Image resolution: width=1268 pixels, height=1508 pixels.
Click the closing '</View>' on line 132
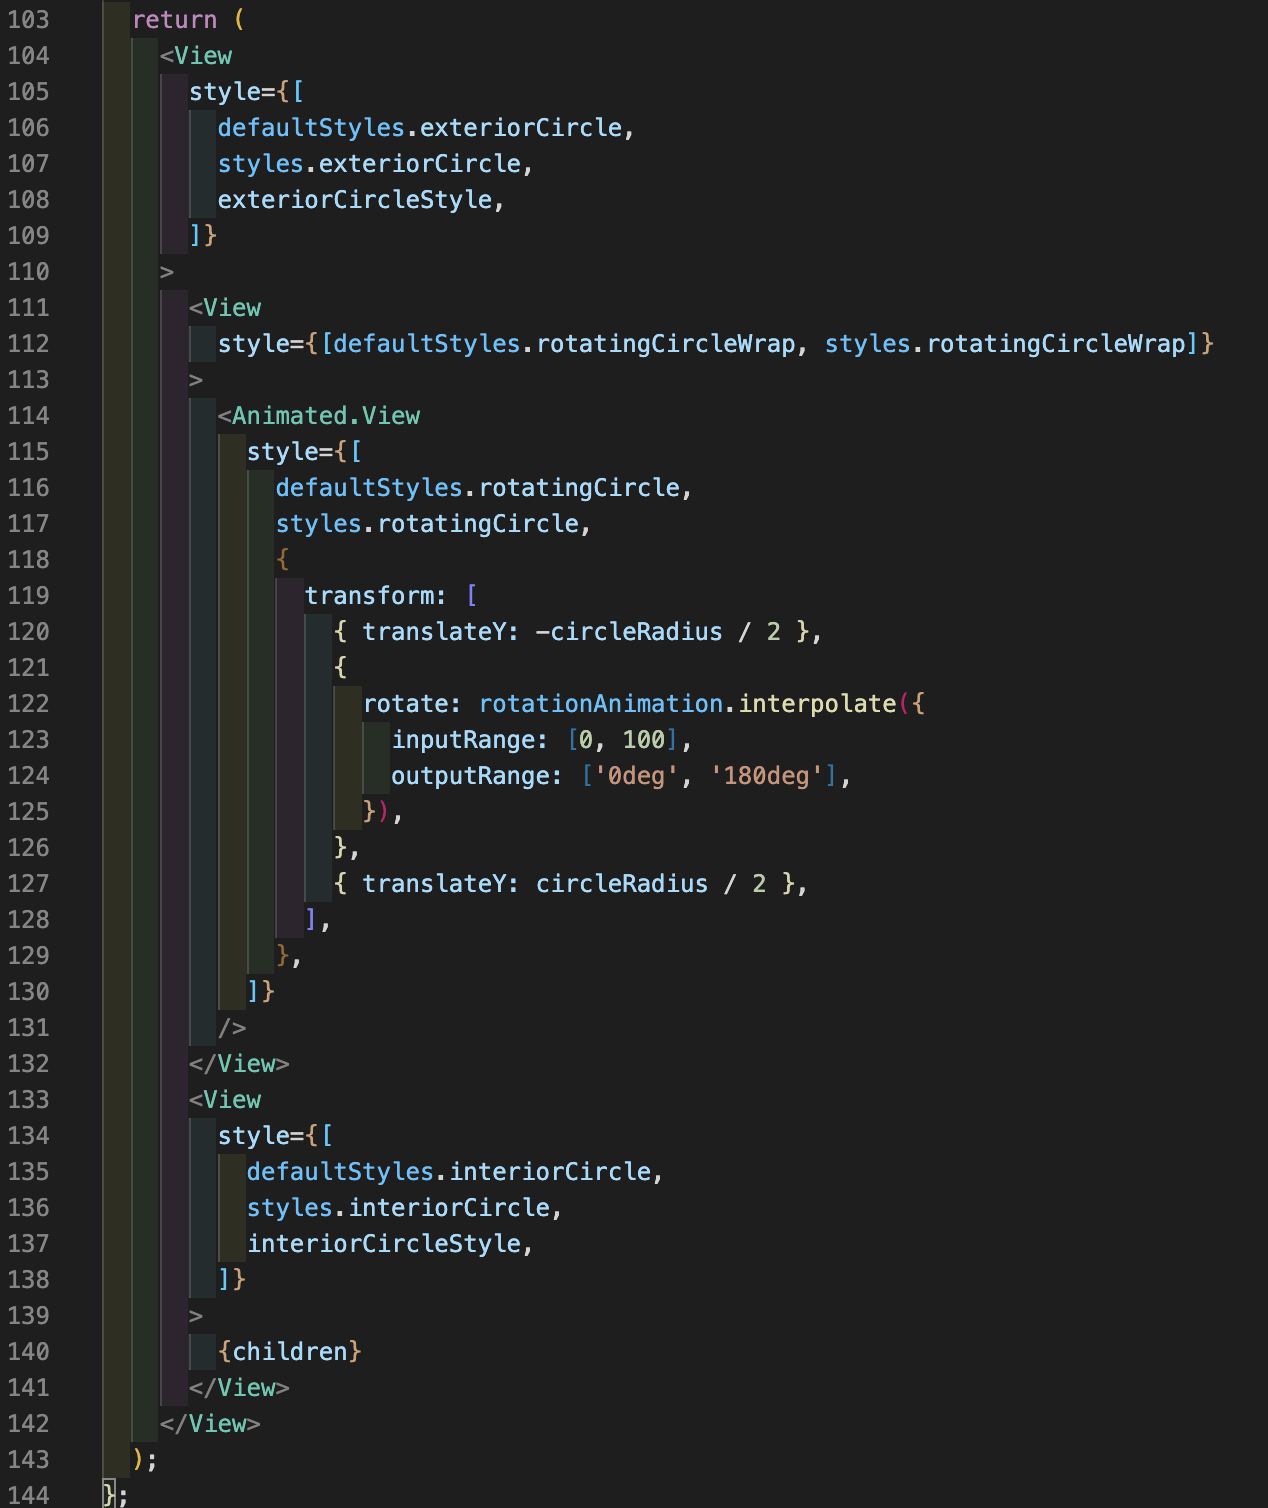239,1063
